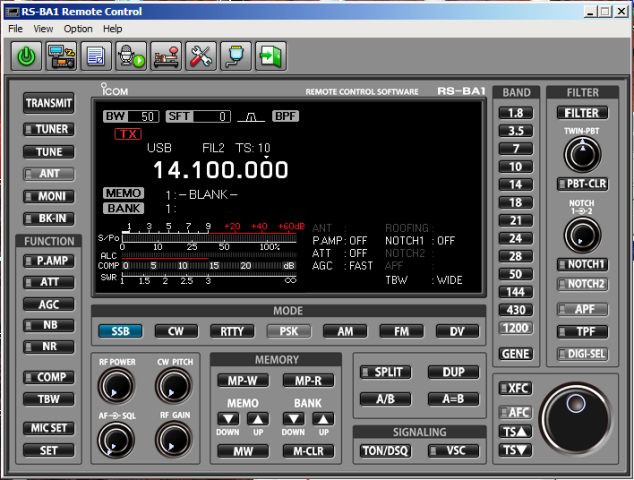Open the View menu
The image size is (634, 480).
43,29
